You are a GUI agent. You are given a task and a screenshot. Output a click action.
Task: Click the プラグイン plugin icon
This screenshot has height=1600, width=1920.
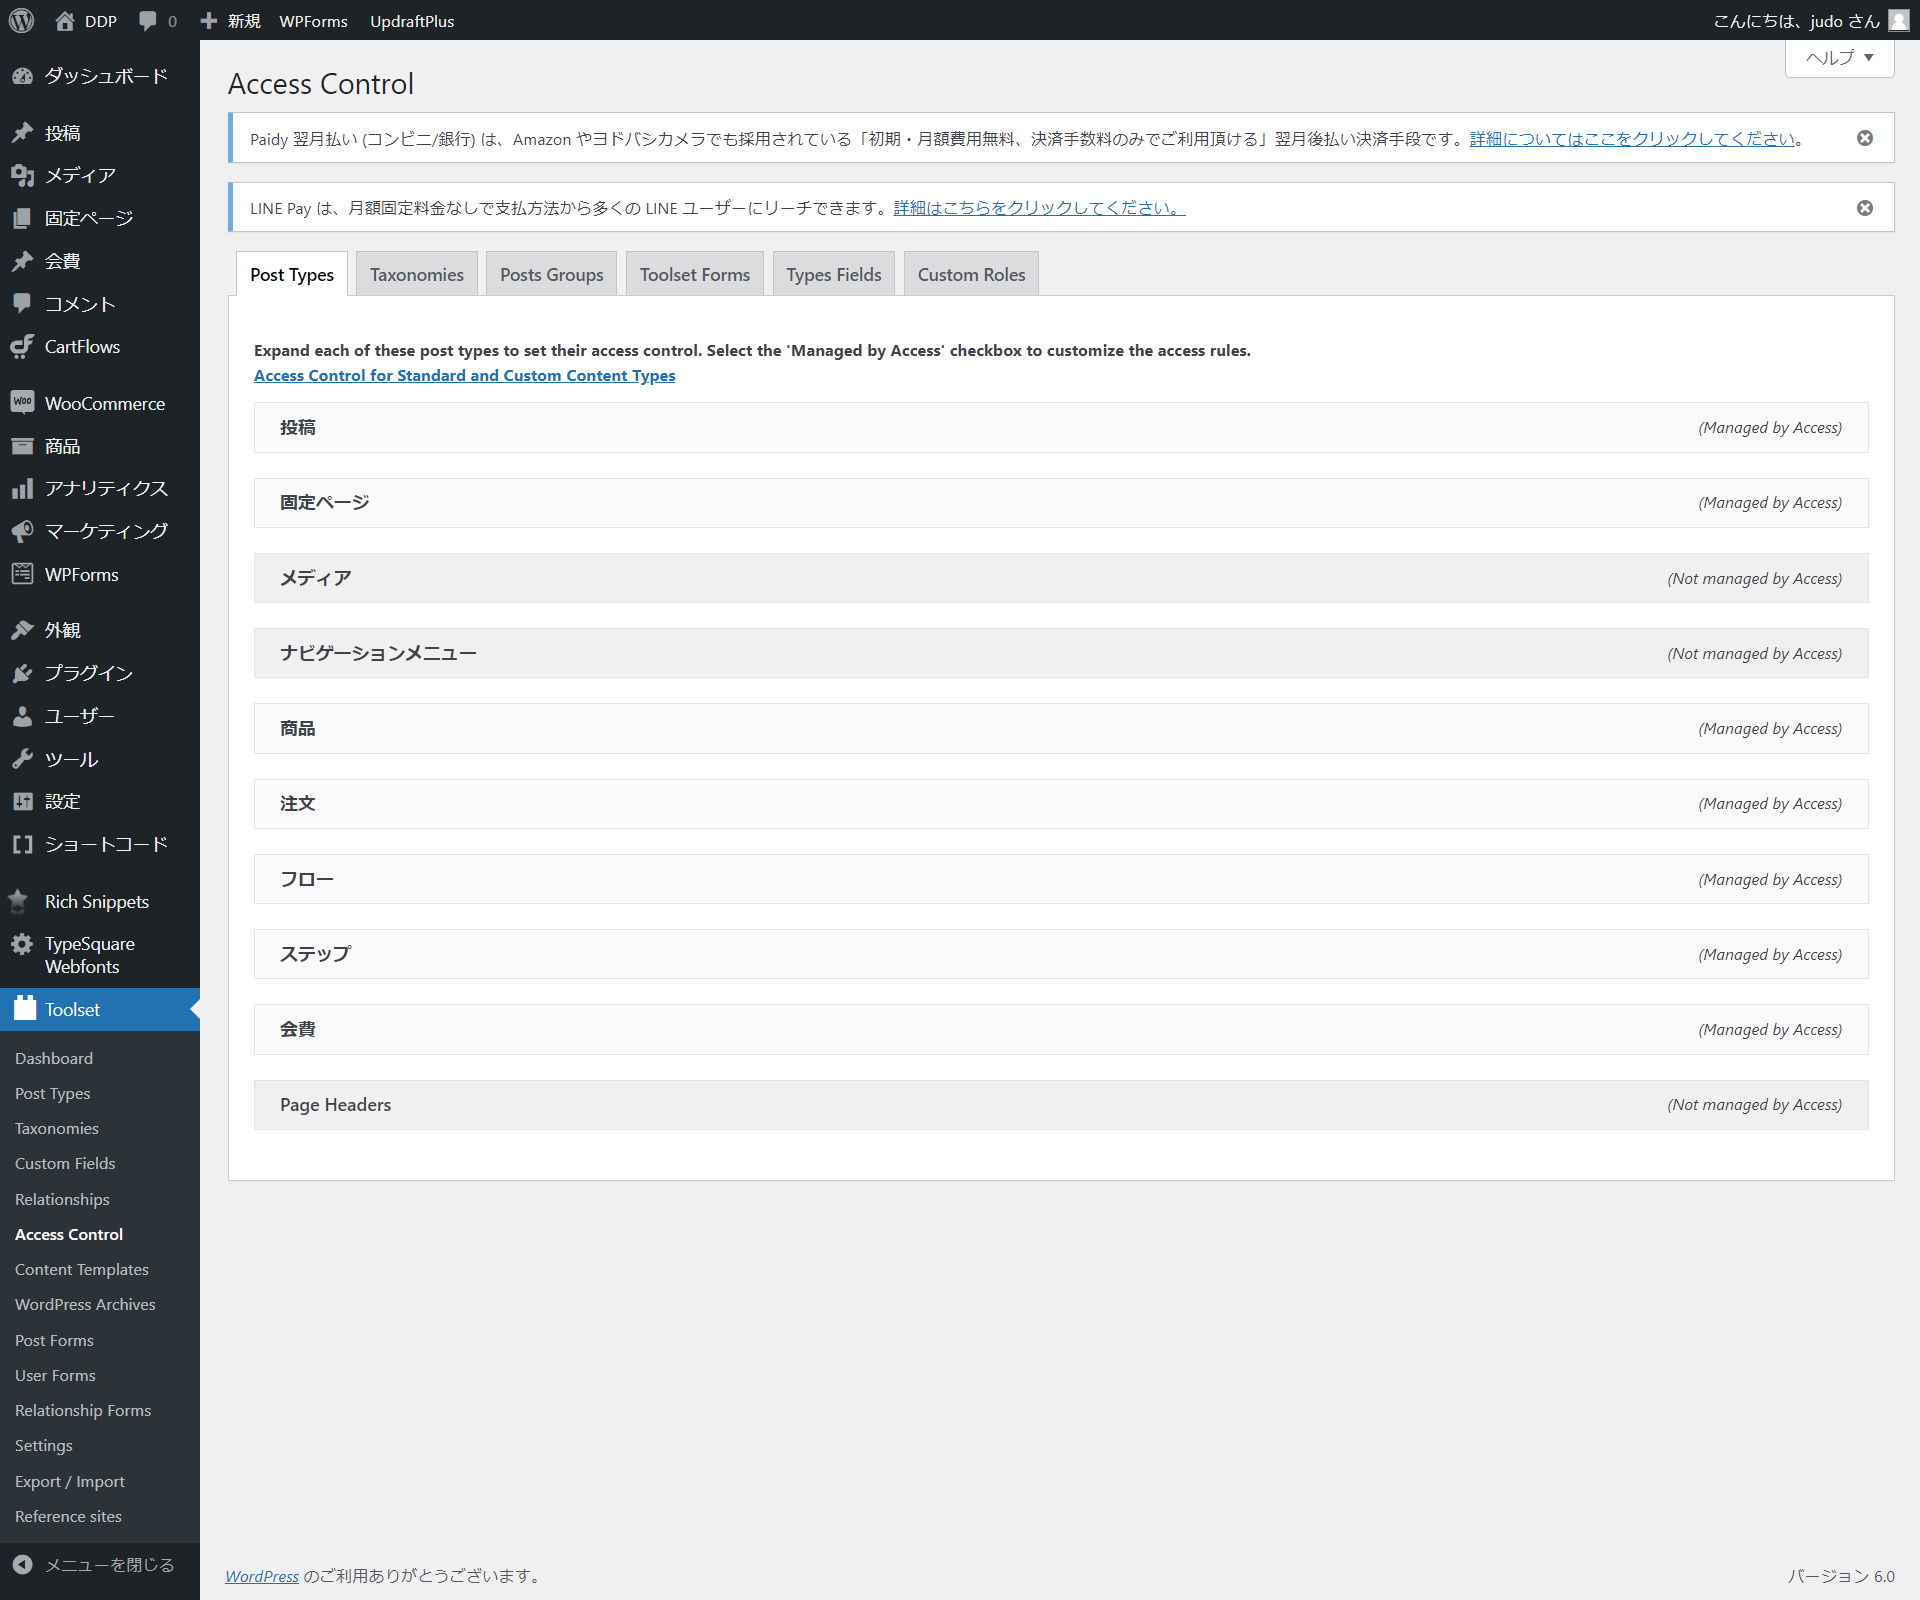(22, 673)
